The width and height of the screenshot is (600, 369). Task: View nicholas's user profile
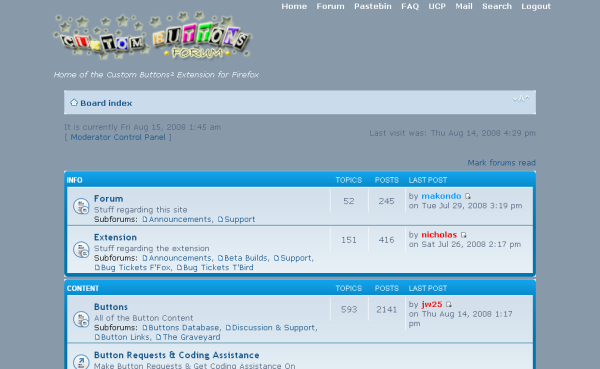439,235
